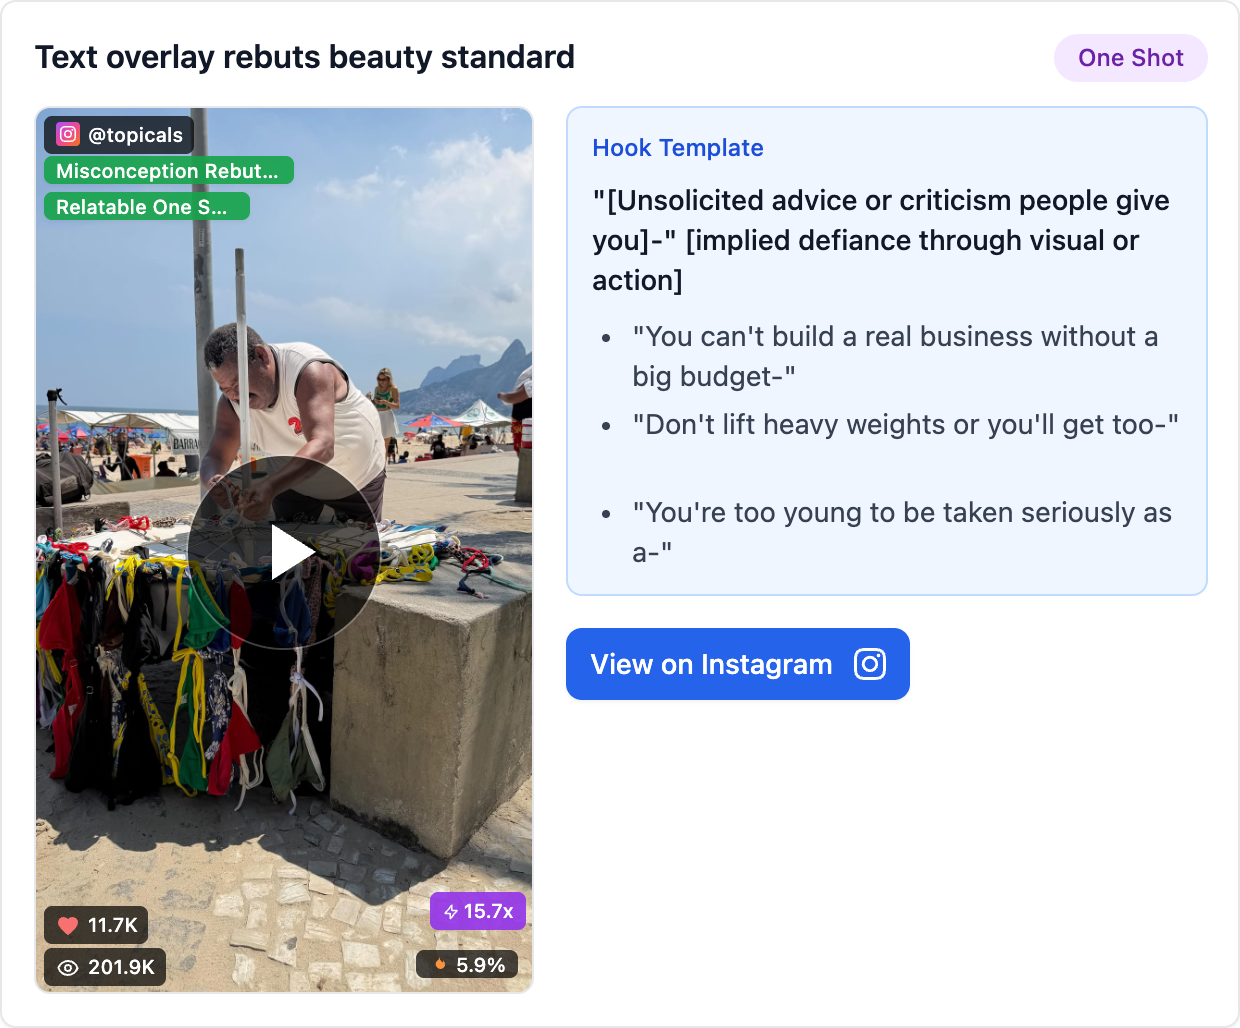Select the Misconception Rebut... green tag
Viewport: 1240px width, 1028px height.
click(168, 171)
